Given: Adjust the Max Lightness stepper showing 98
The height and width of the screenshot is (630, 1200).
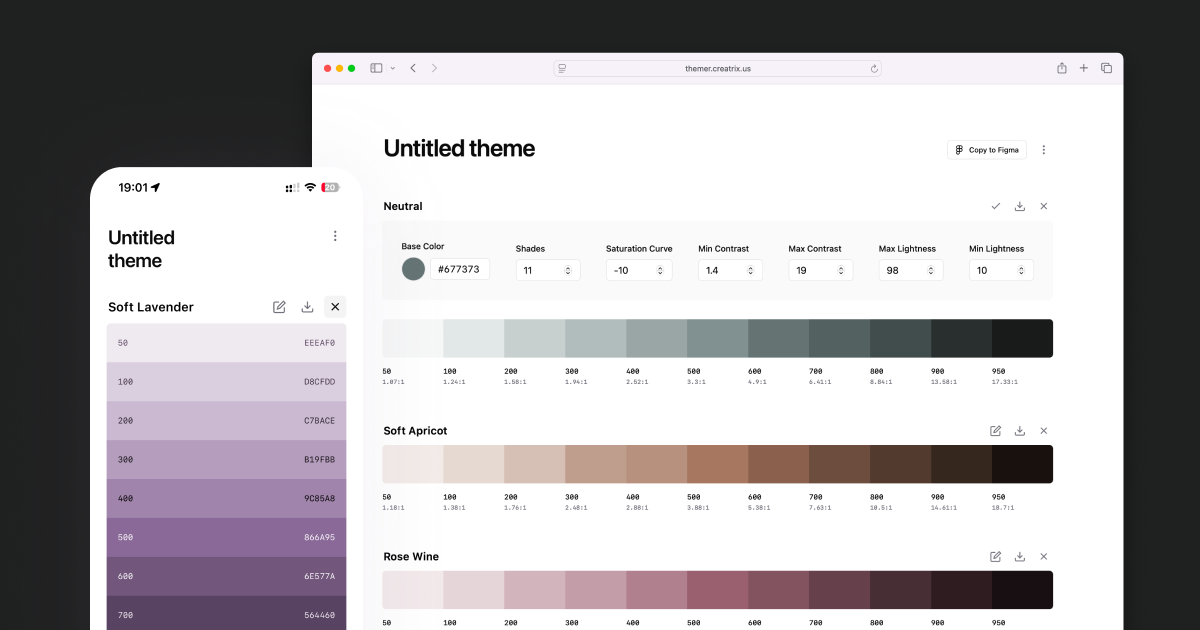Looking at the screenshot, I should point(911,270).
